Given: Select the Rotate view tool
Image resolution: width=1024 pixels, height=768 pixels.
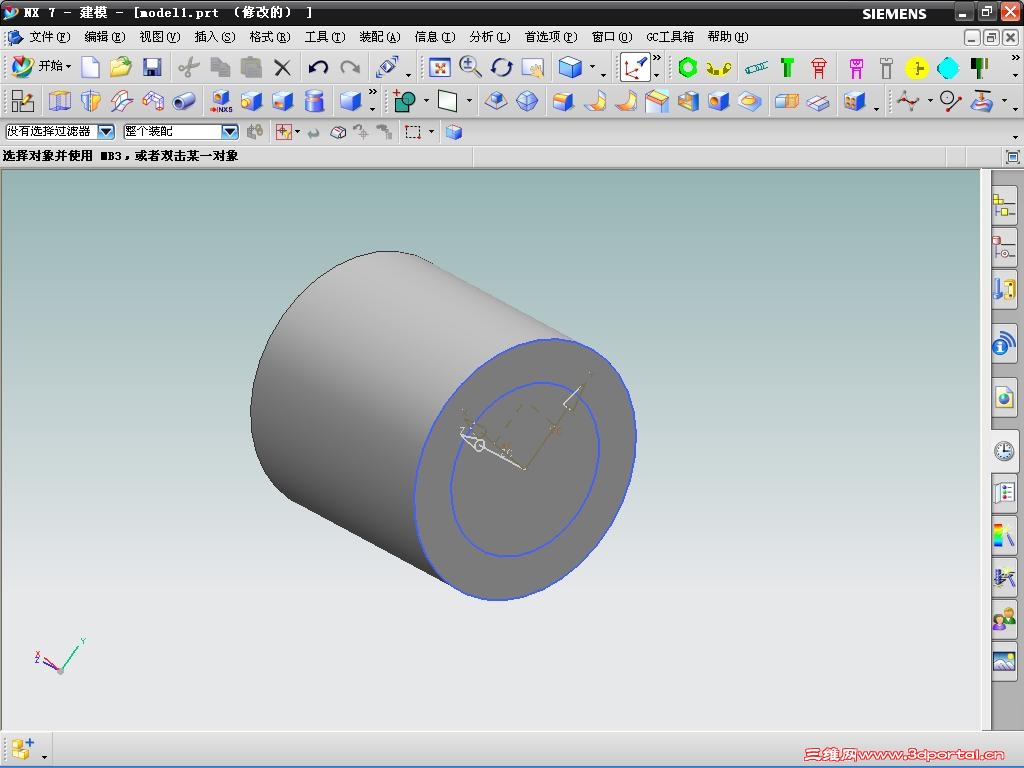Looking at the screenshot, I should (501, 68).
